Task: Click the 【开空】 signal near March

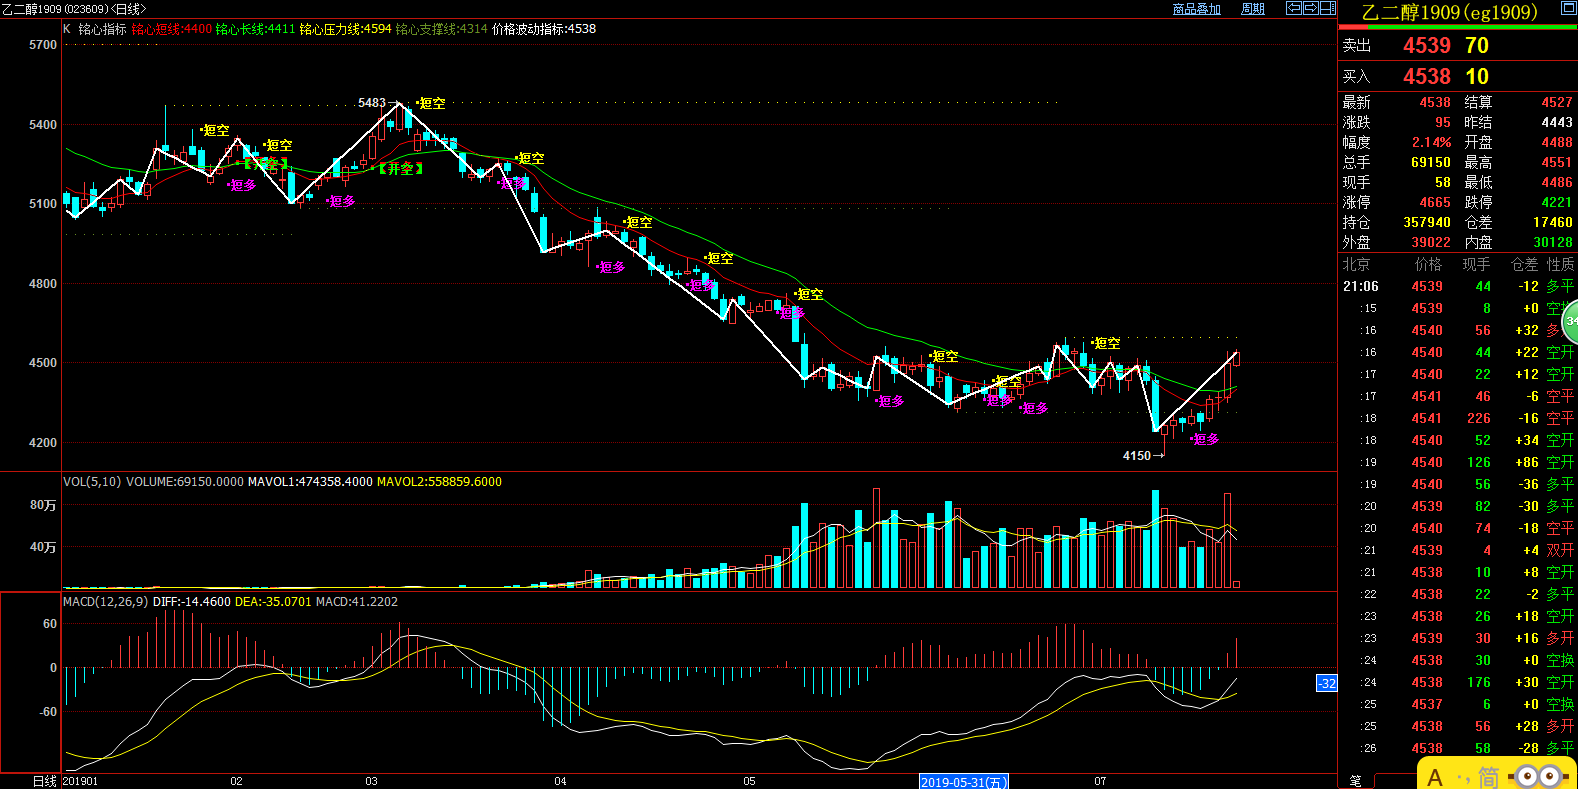Action: coord(400,169)
